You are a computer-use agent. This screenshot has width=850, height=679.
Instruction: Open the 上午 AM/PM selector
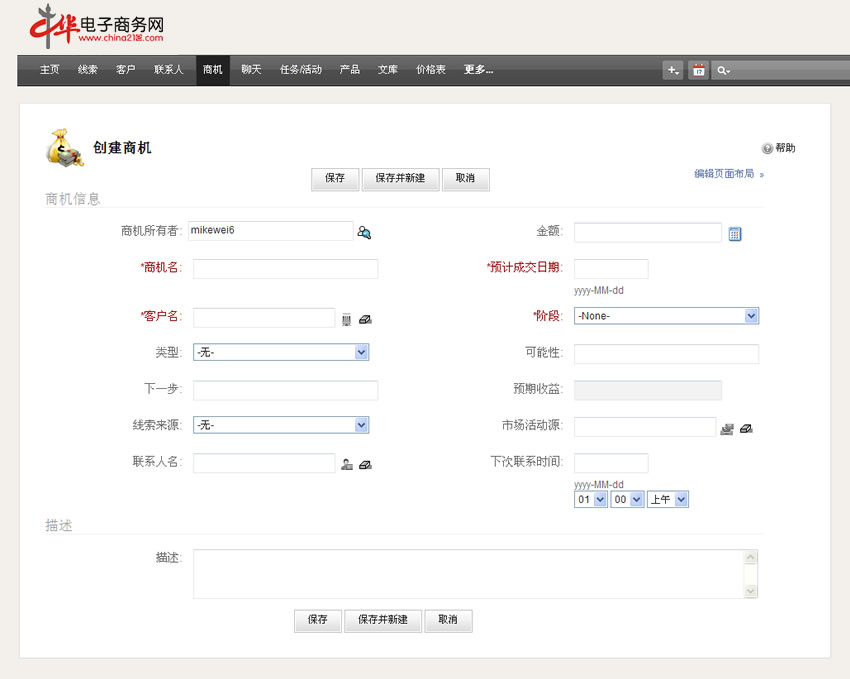pos(667,499)
